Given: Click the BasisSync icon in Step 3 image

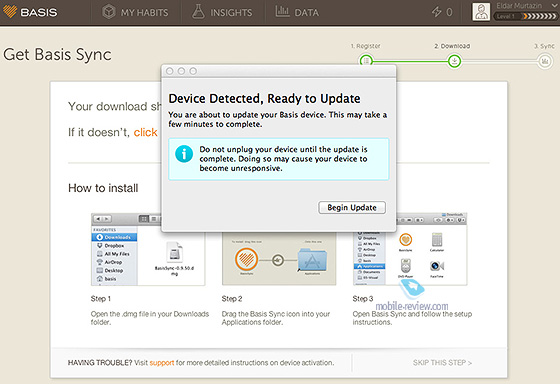Looking at the screenshot, I should tap(405, 239).
